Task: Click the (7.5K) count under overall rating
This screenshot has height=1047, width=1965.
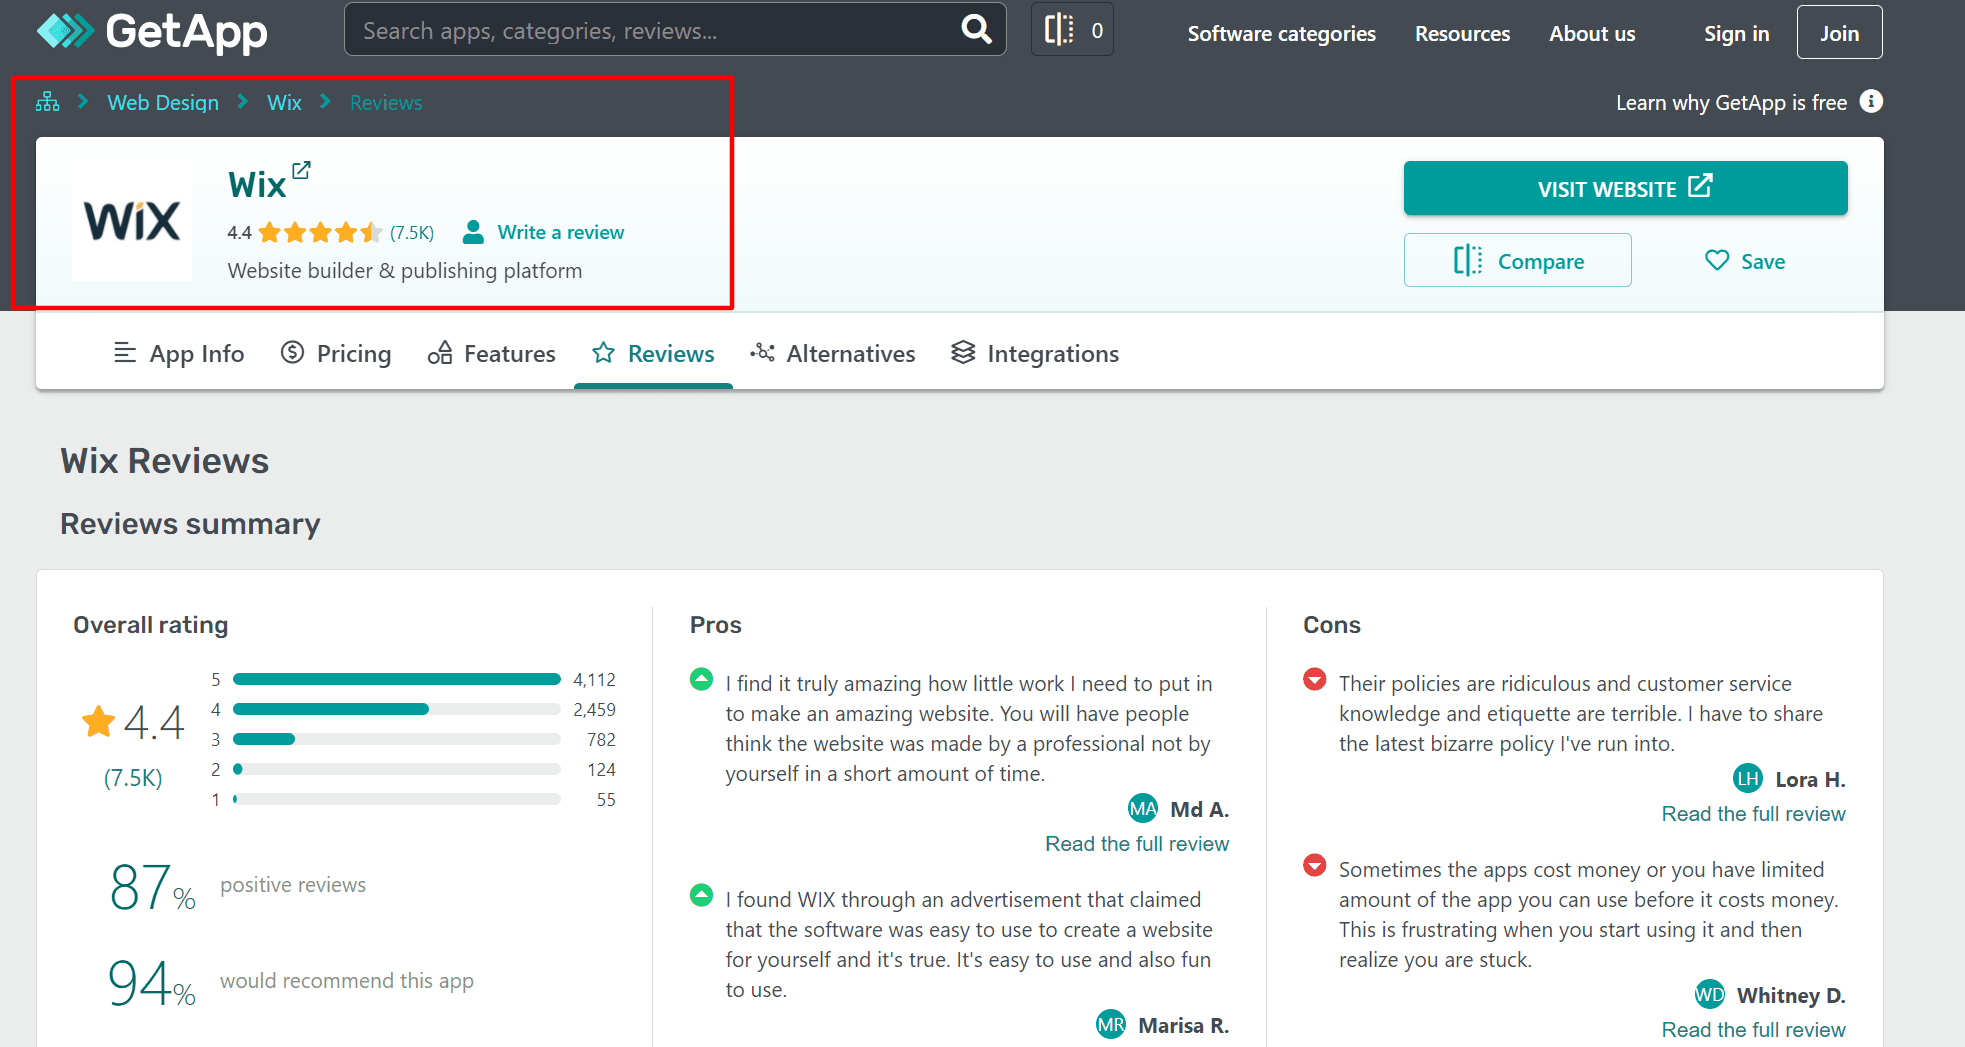Action: point(133,778)
